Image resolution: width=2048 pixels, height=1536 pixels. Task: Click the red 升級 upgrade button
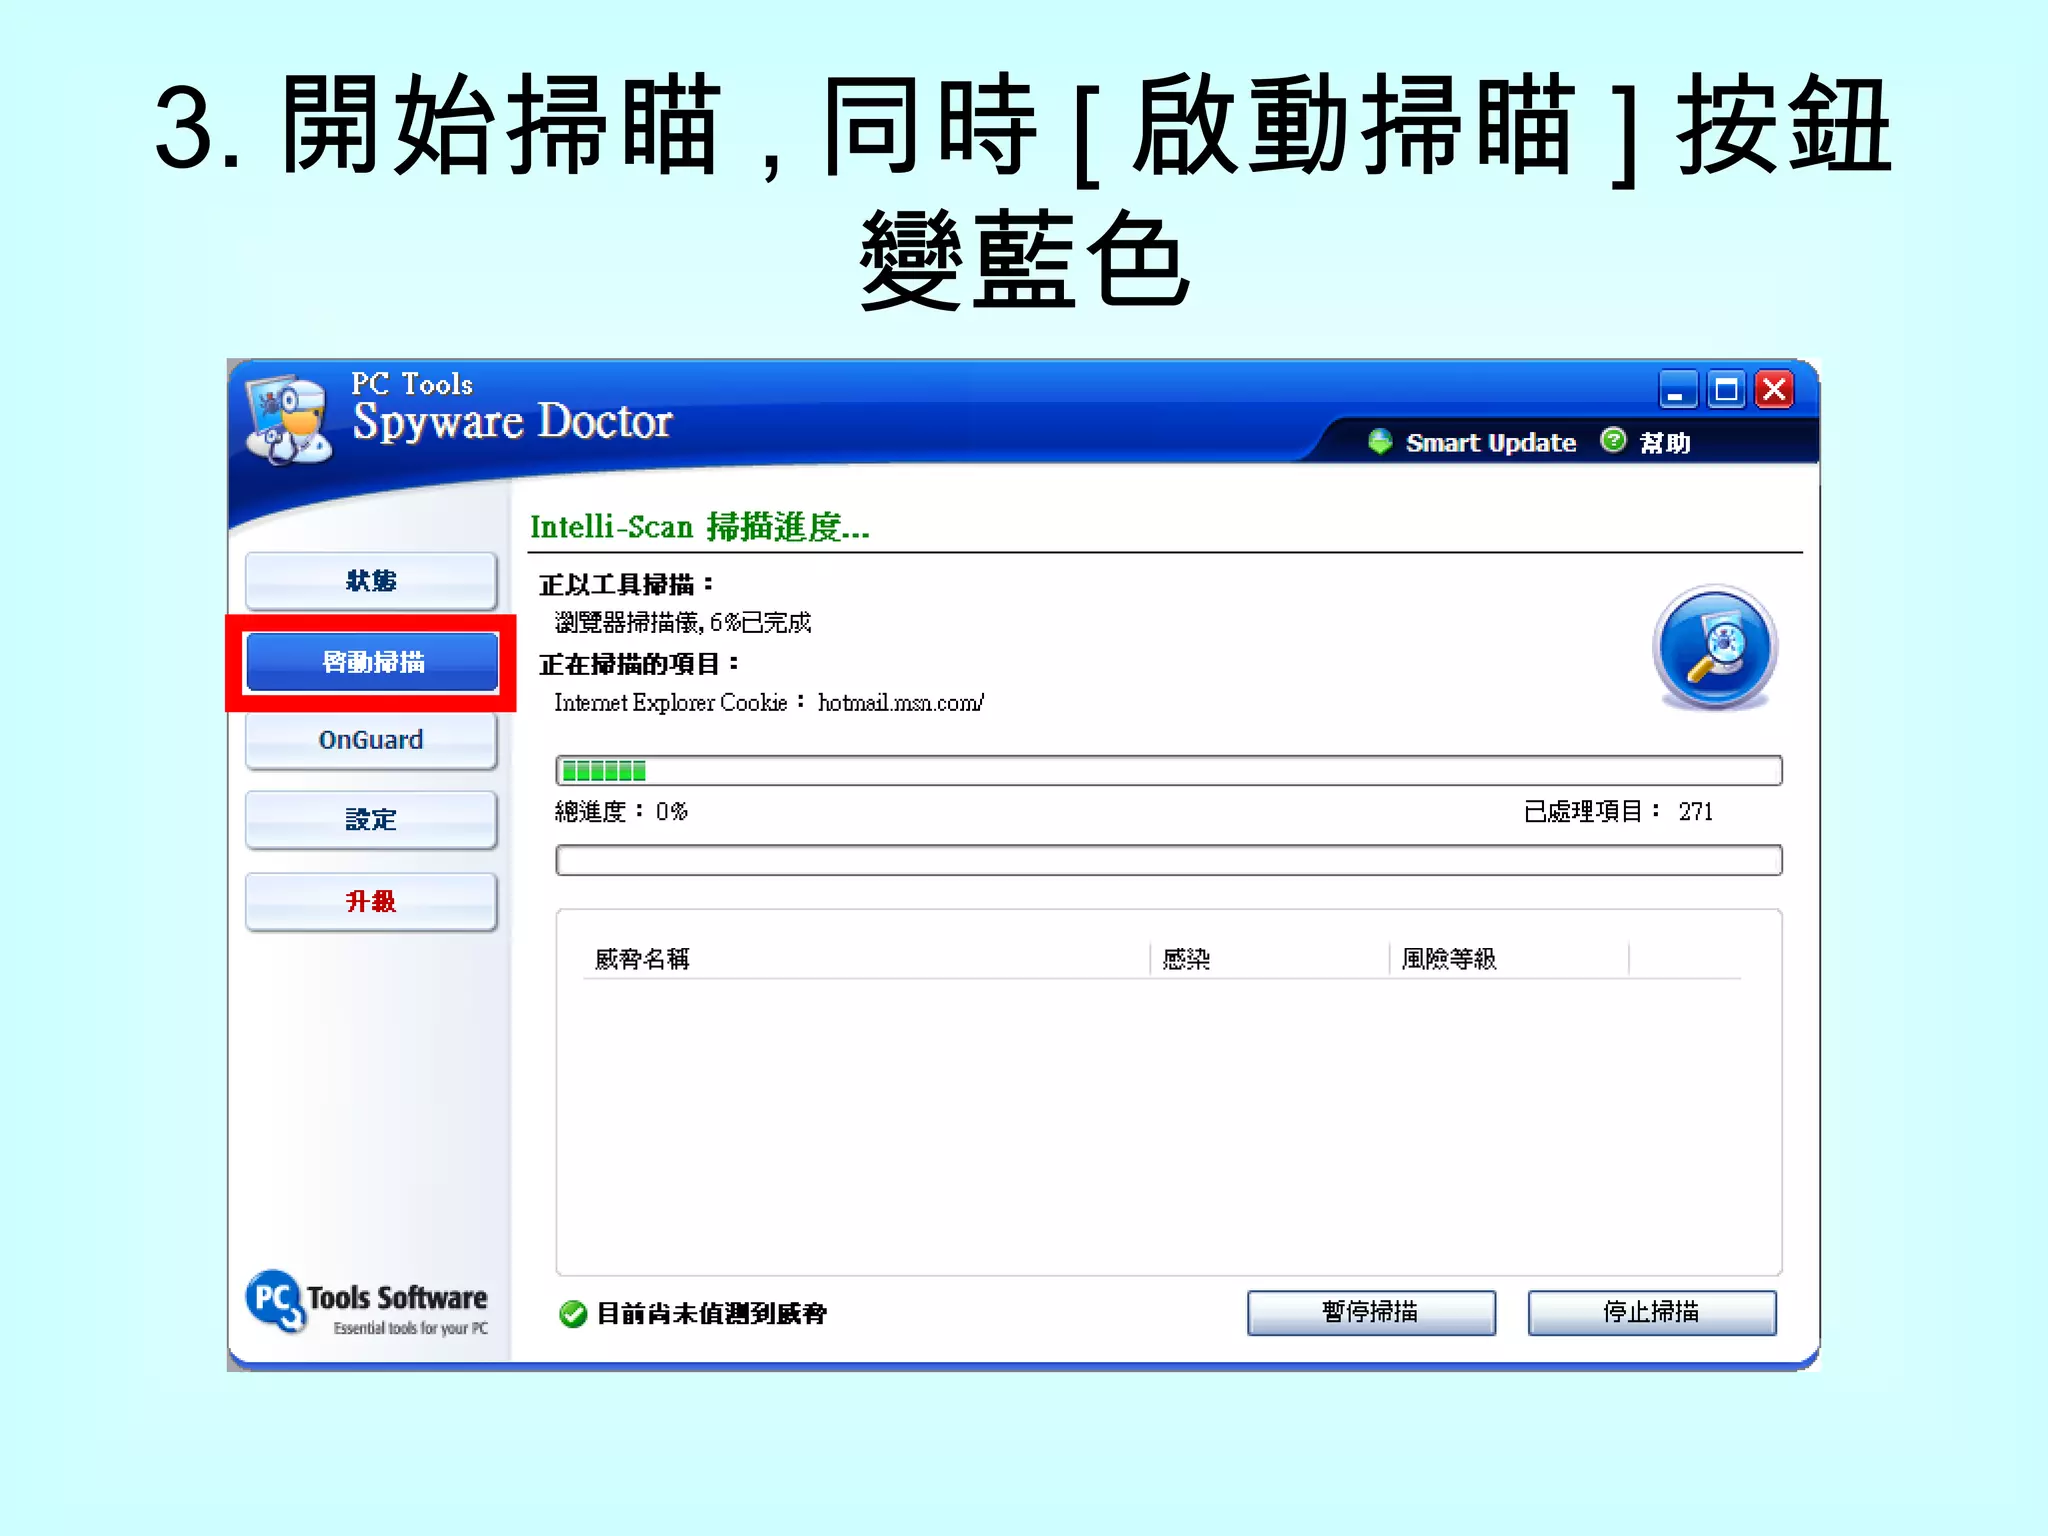tap(371, 902)
